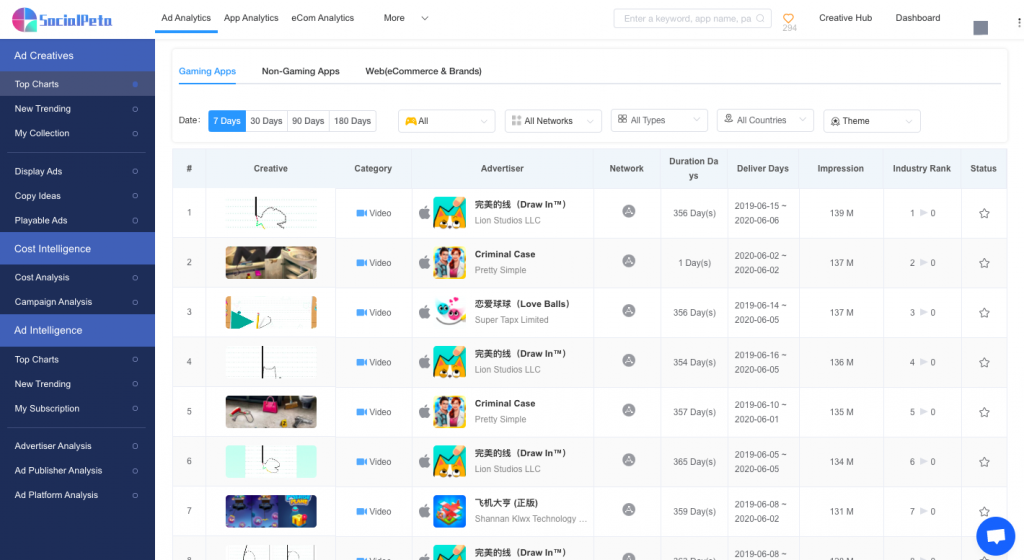1024x560 pixels.
Task: Open the Theme dropdown
Action: 872,121
